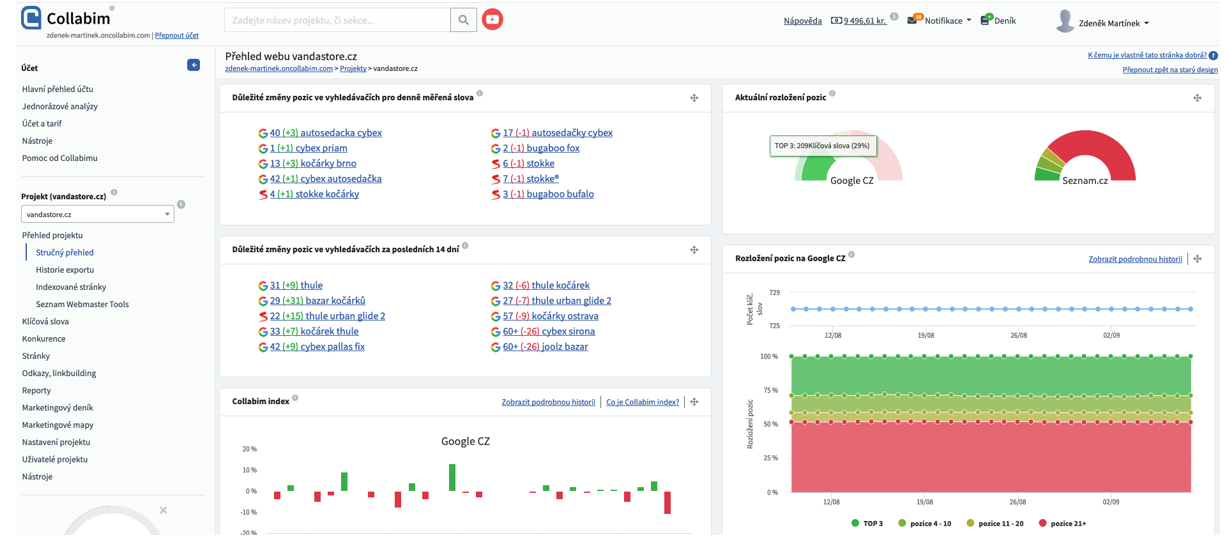This screenshot has height=557, width=1228.
Task: Open Klíčová slova menu item
Action: [45, 321]
